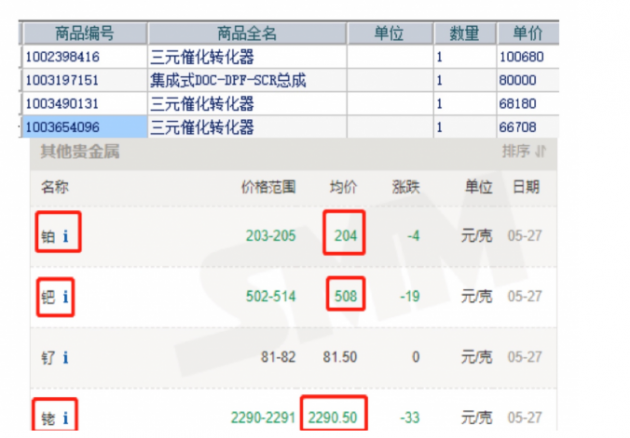Click the 价格范围 column label
This screenshot has width=630, height=438.
pyautogui.click(x=268, y=187)
